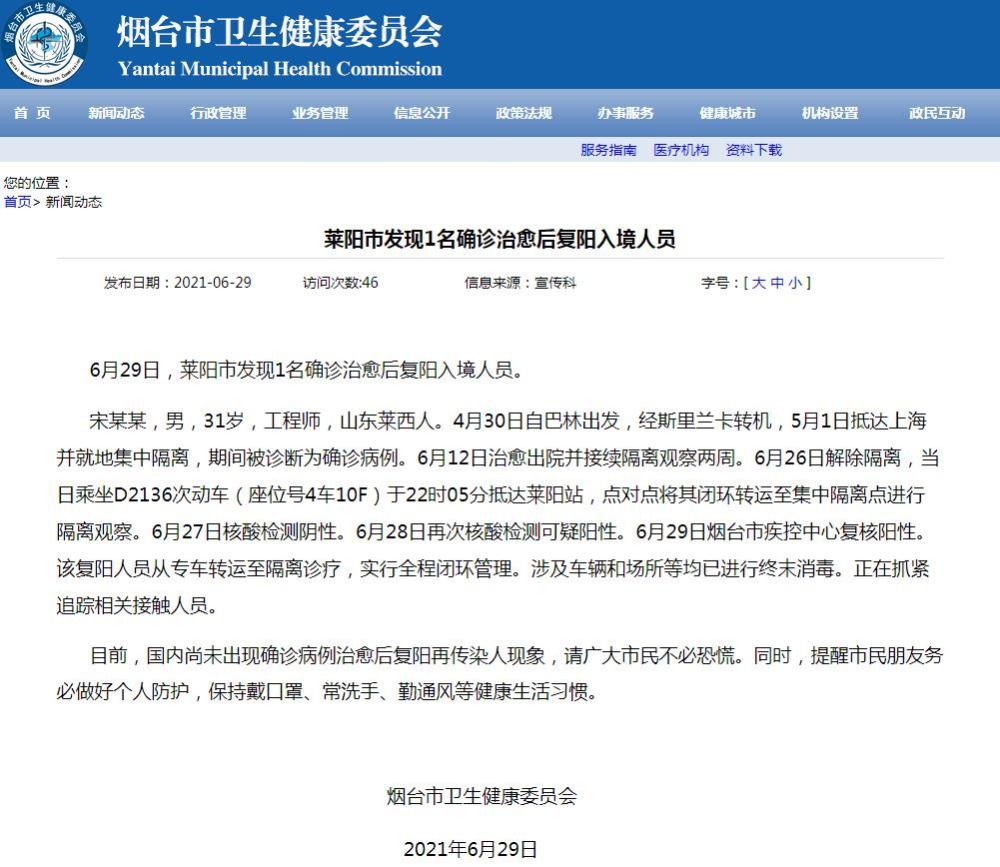Click 信息来源：宣传科 text
The image size is (1000, 867).
(x=520, y=283)
